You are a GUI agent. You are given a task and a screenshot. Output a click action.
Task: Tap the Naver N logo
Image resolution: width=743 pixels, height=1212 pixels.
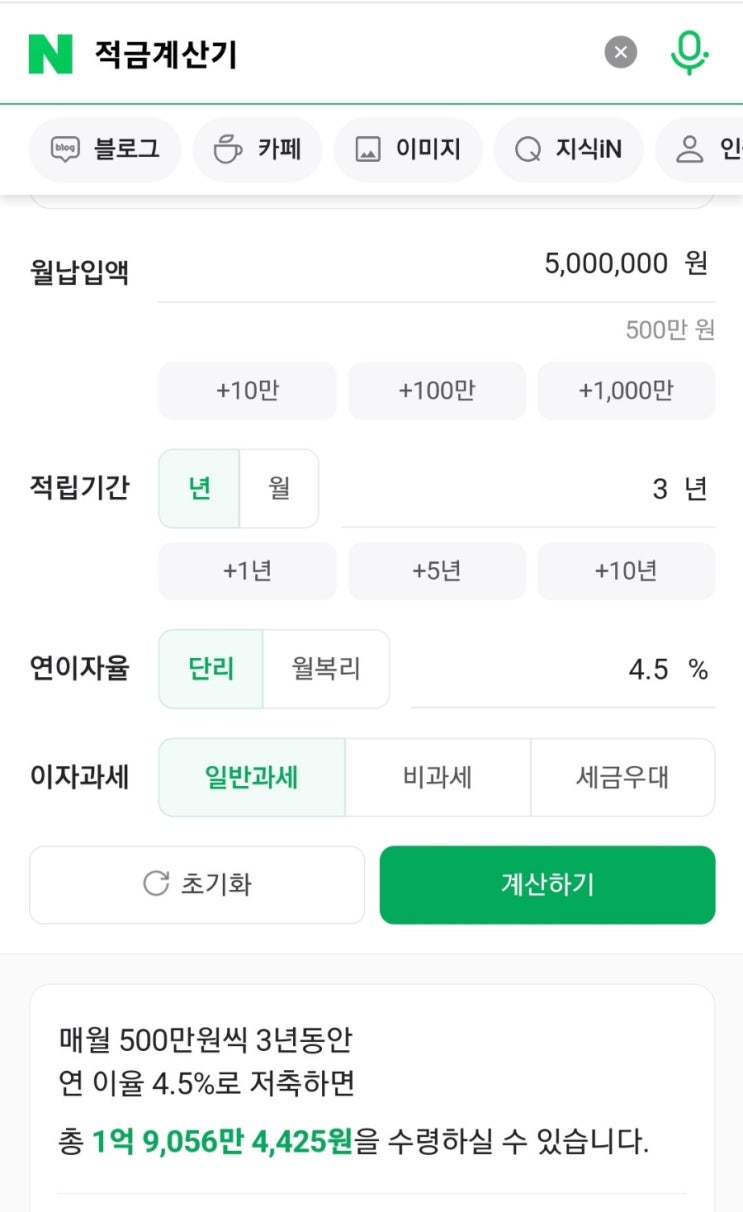(x=50, y=53)
